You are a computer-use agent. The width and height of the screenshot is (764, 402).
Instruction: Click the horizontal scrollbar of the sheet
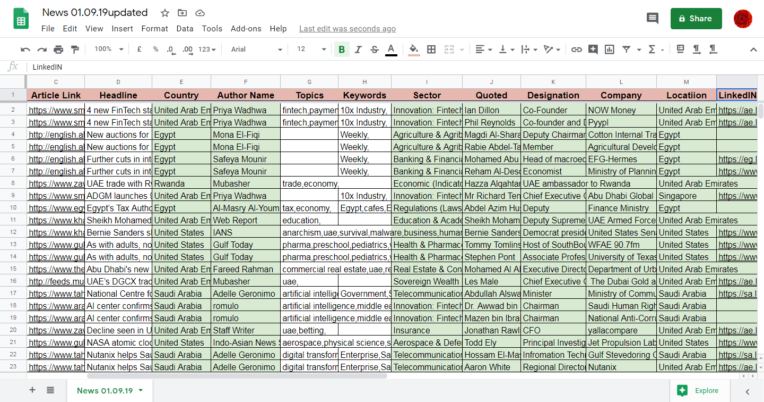pyautogui.click(x=236, y=376)
